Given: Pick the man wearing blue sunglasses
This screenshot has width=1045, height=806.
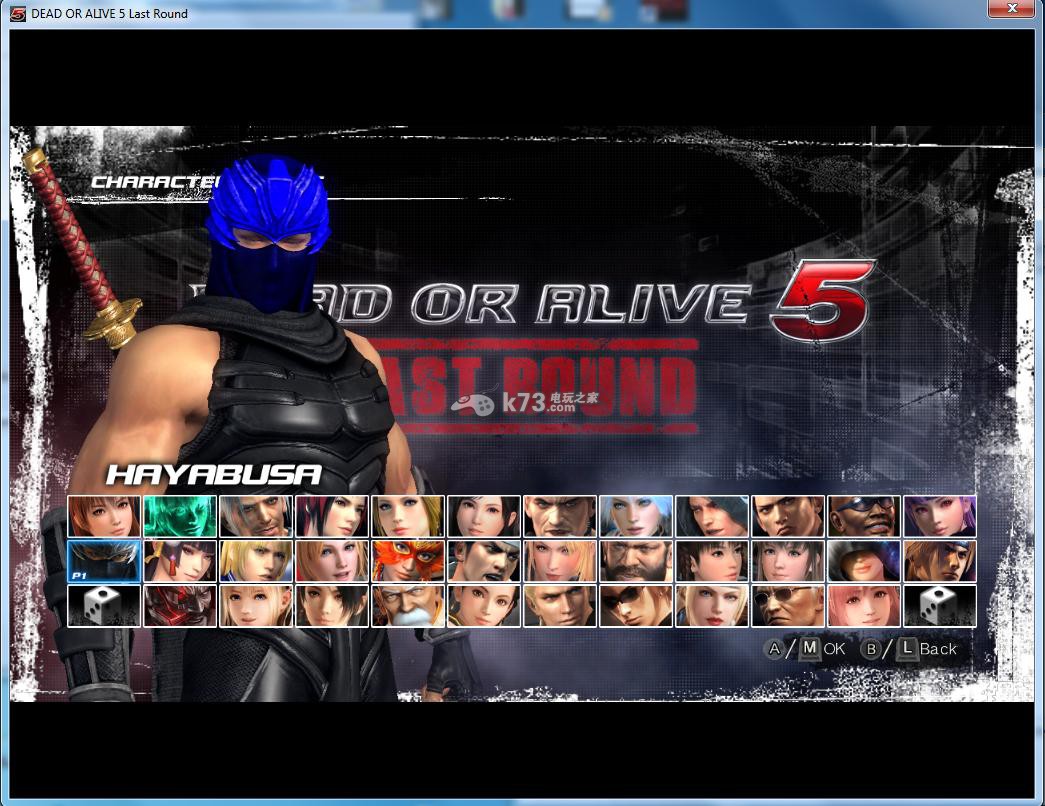Looking at the screenshot, I should [x=864, y=516].
